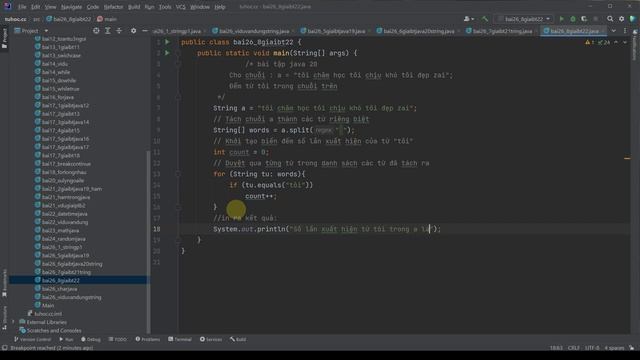The height and width of the screenshot is (360, 640).
Task: Click the Run button in top toolbar
Action: 561,19
